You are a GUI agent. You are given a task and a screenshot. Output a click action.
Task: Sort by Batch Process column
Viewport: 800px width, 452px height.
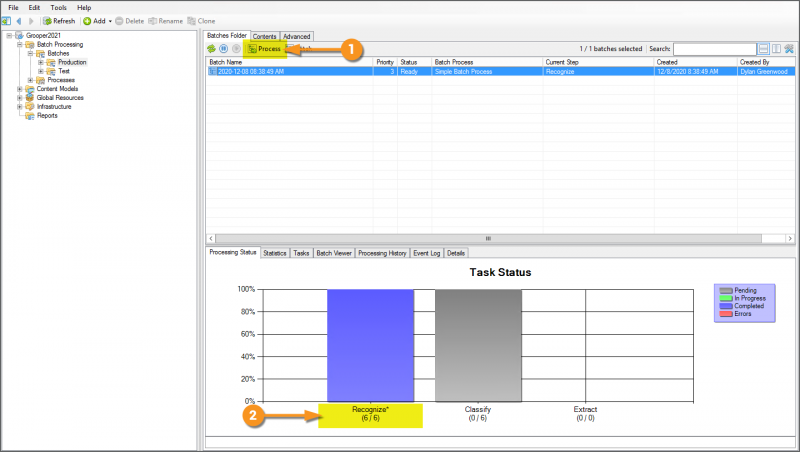coord(487,62)
